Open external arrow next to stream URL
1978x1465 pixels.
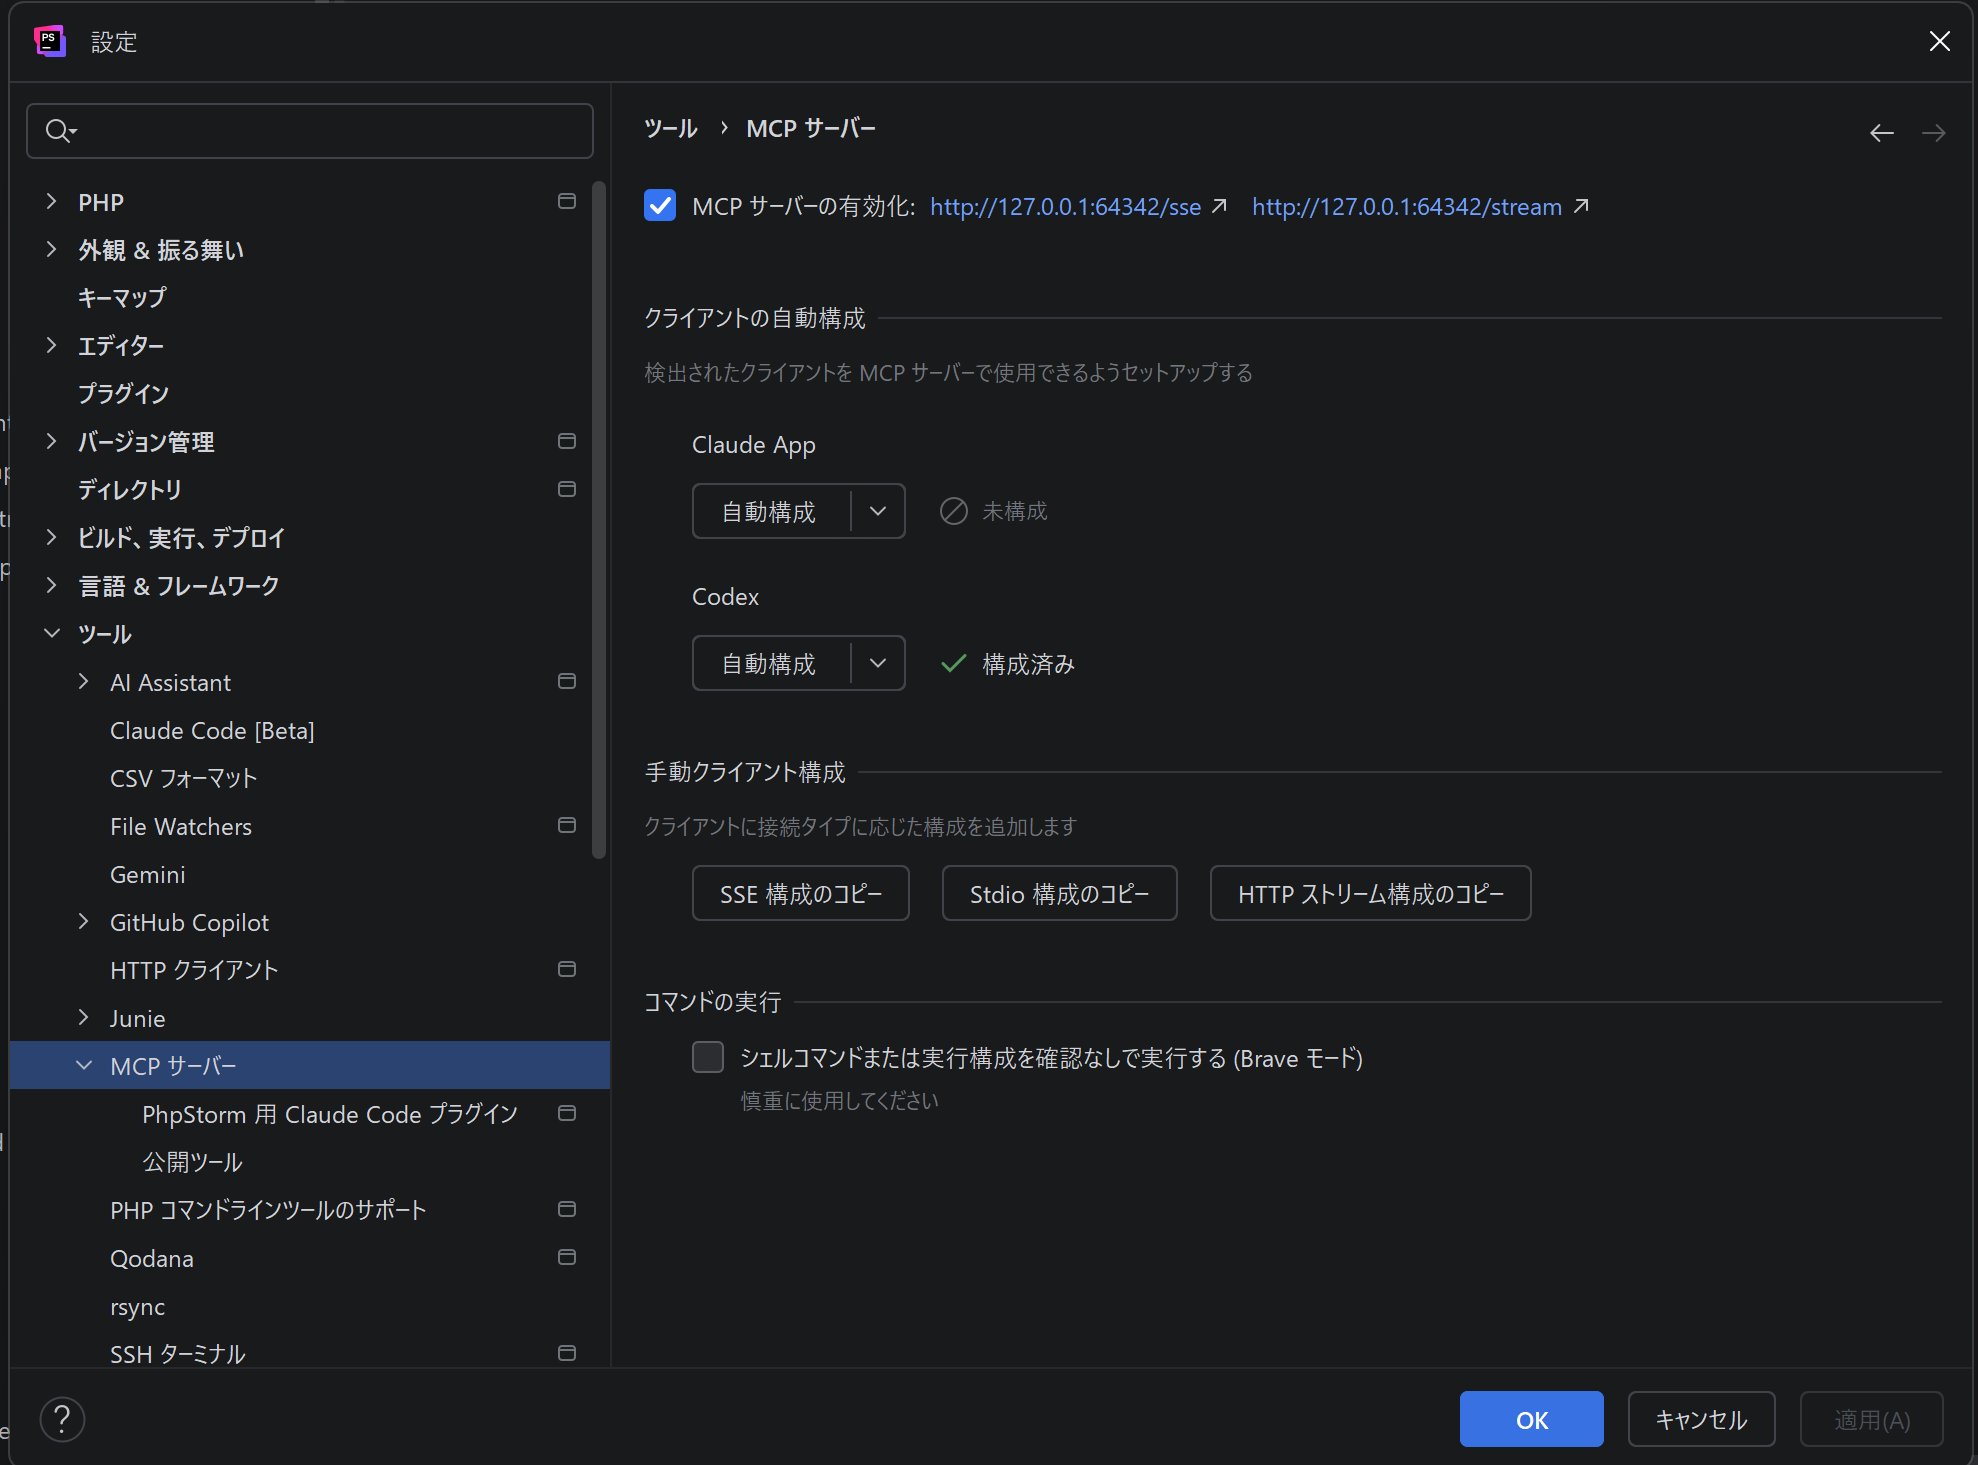tap(1581, 206)
